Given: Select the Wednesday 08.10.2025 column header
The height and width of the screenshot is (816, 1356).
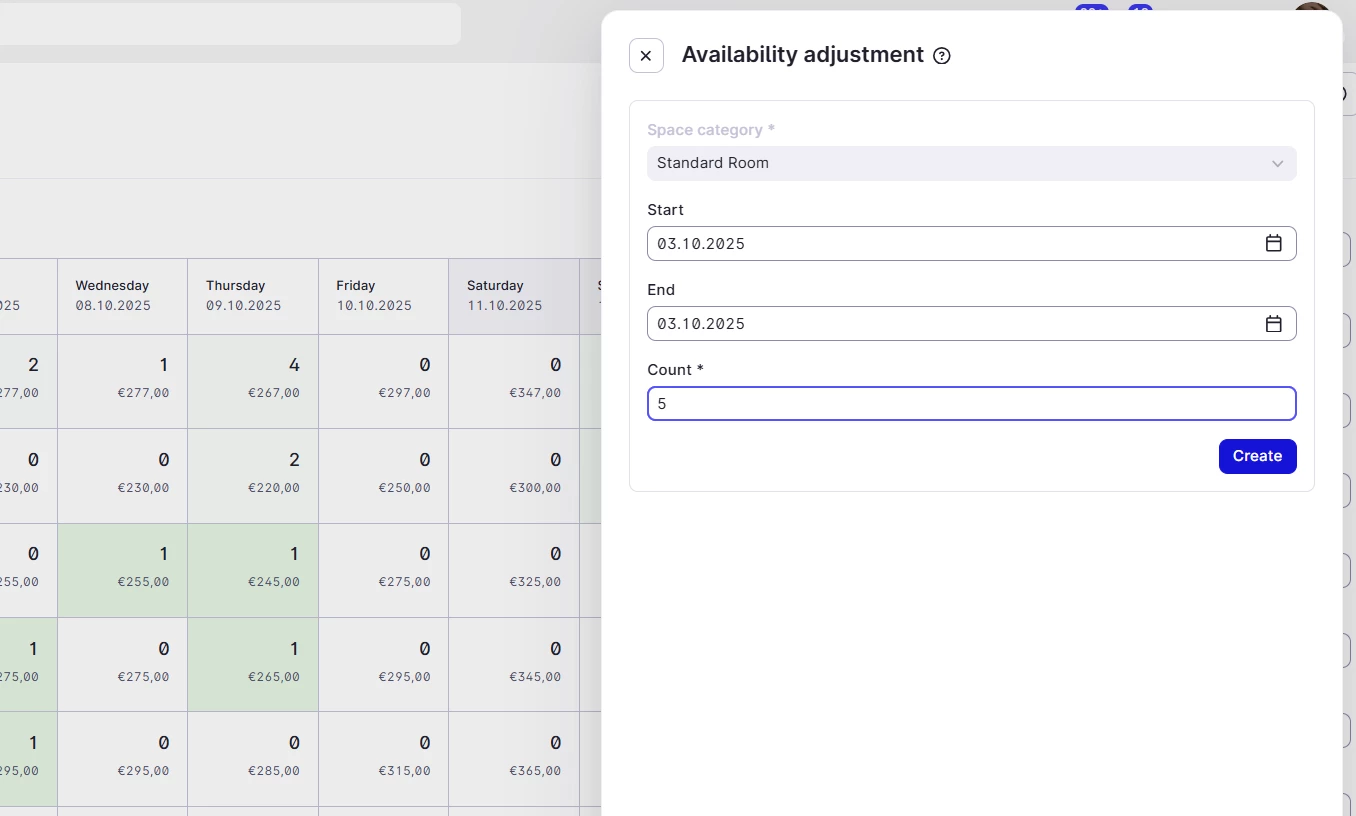Looking at the screenshot, I should coord(122,296).
